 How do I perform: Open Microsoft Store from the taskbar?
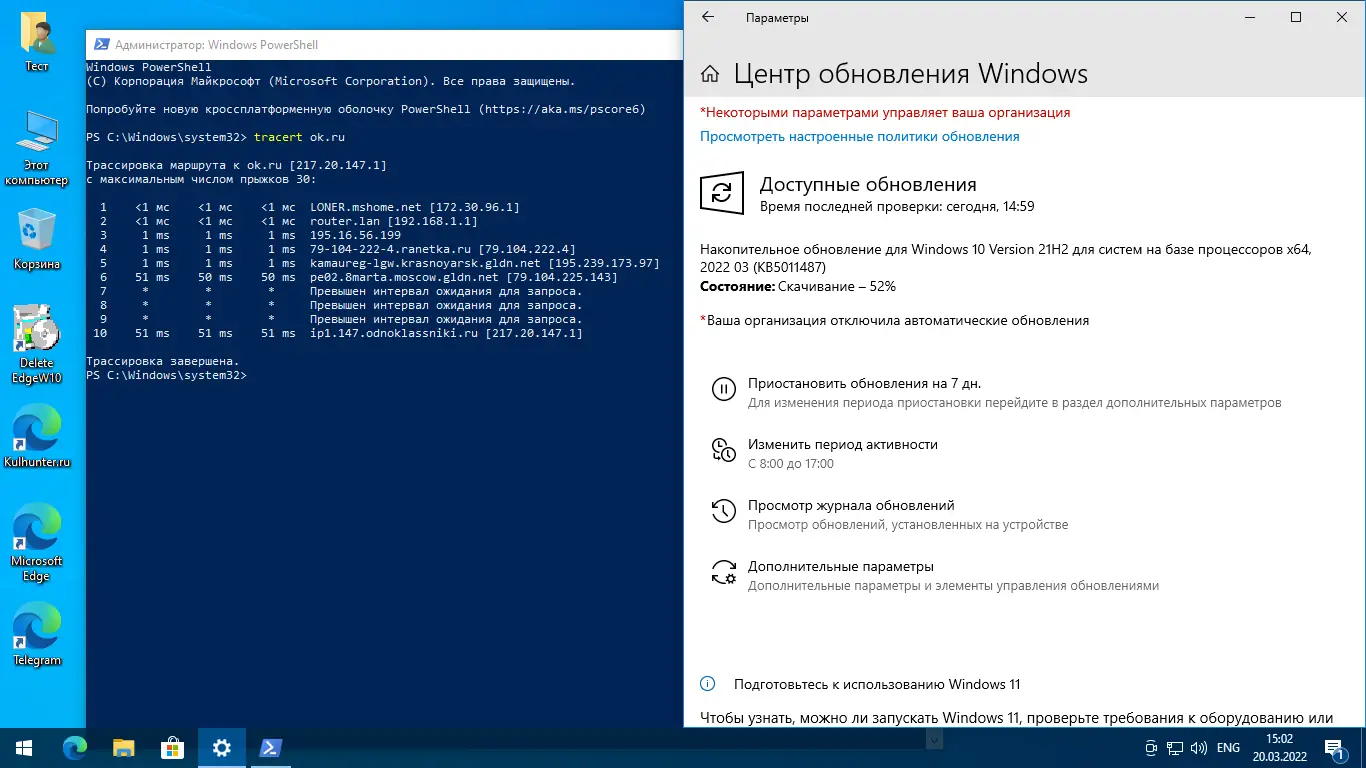pyautogui.click(x=173, y=747)
